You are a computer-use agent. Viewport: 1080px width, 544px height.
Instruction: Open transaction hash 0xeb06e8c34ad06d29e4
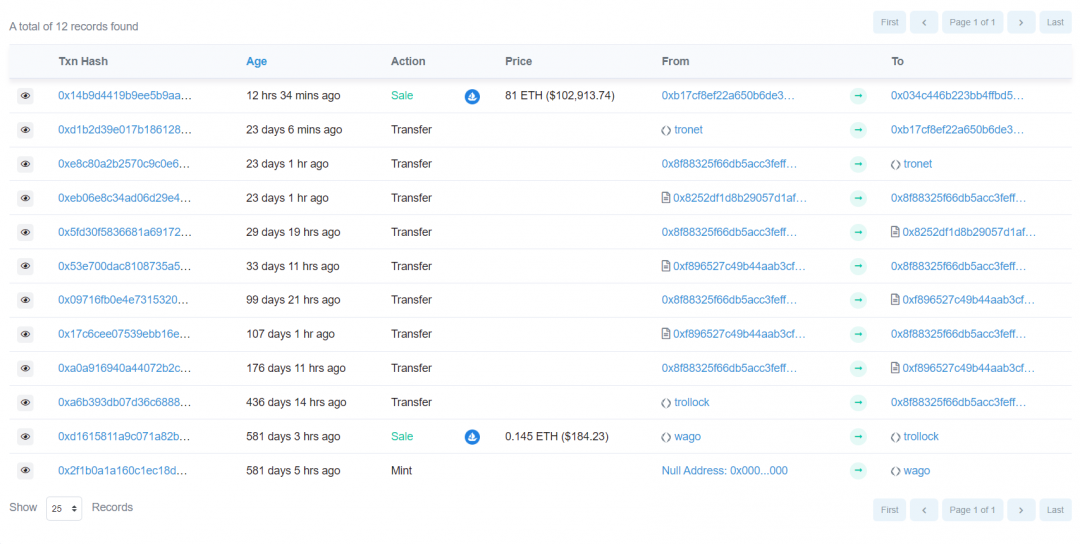click(x=124, y=198)
